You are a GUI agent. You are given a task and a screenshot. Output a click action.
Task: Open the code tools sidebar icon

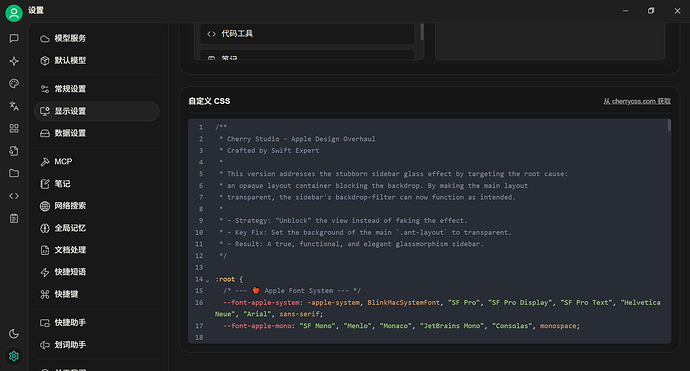pyautogui.click(x=14, y=196)
